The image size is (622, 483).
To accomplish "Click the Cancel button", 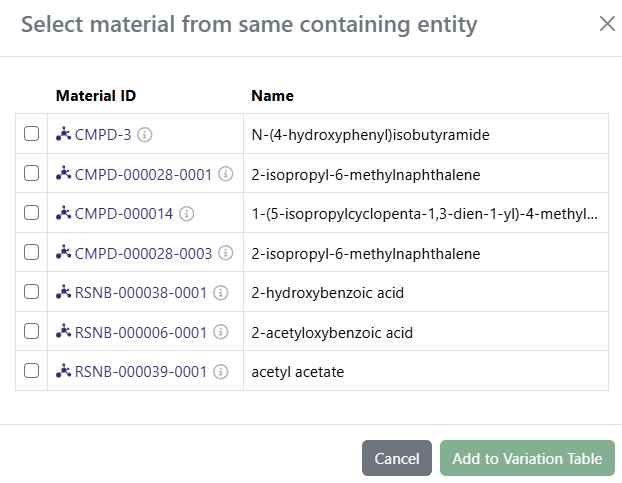I will [397, 458].
